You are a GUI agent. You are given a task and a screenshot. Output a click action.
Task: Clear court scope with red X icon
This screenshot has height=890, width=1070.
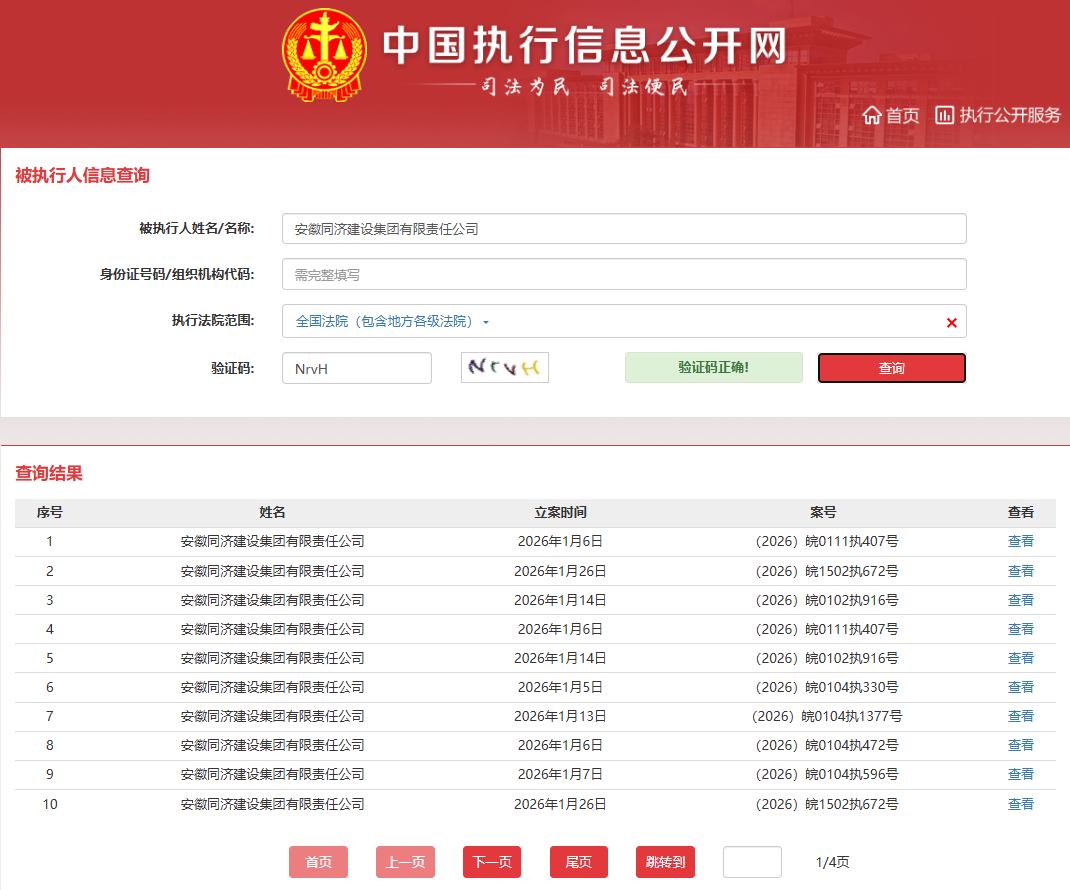[951, 323]
